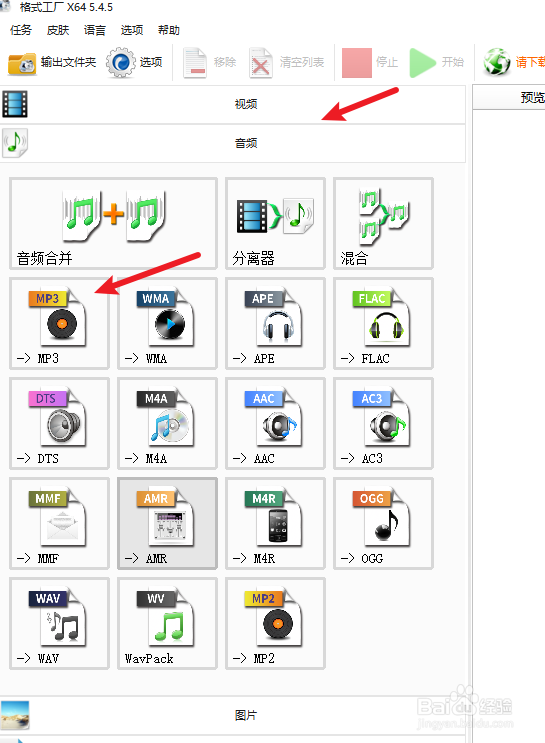Click the 选项 gear toolbar button

[135, 63]
